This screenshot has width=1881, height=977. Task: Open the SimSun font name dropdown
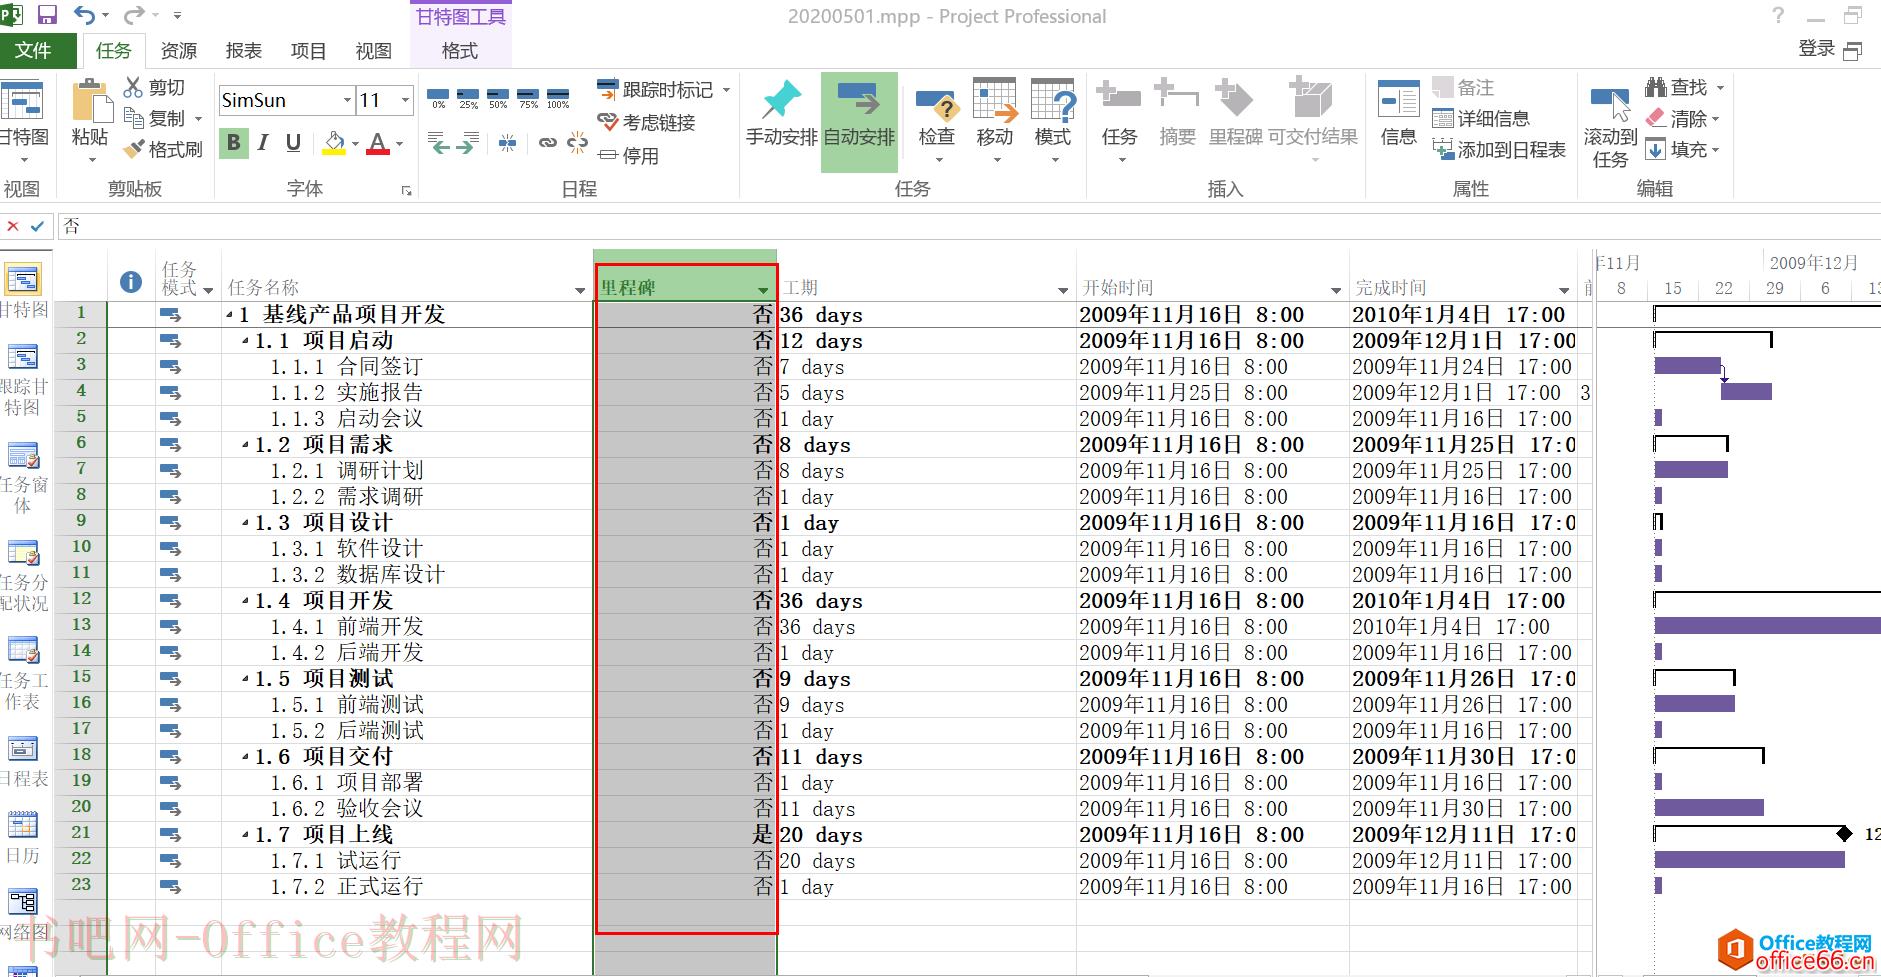[347, 100]
